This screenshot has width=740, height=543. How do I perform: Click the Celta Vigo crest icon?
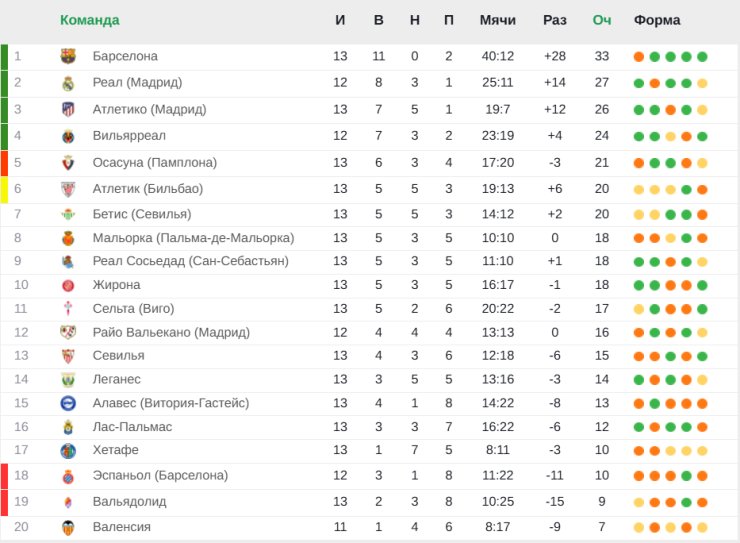pos(68,309)
